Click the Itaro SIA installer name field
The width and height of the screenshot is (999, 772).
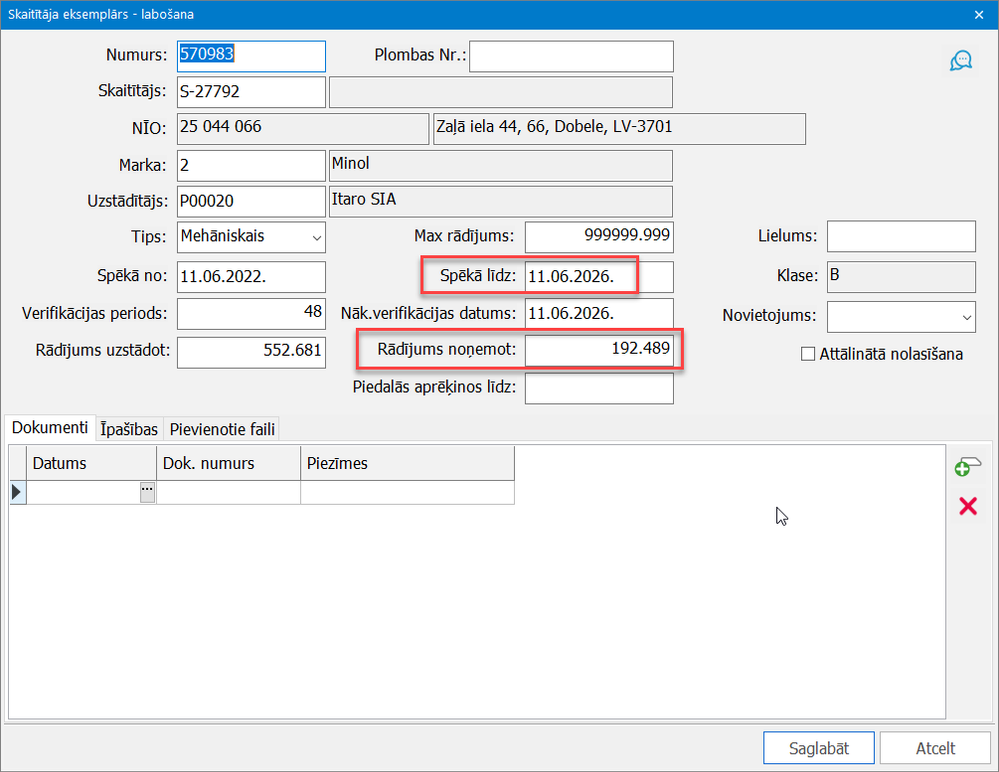click(x=501, y=201)
